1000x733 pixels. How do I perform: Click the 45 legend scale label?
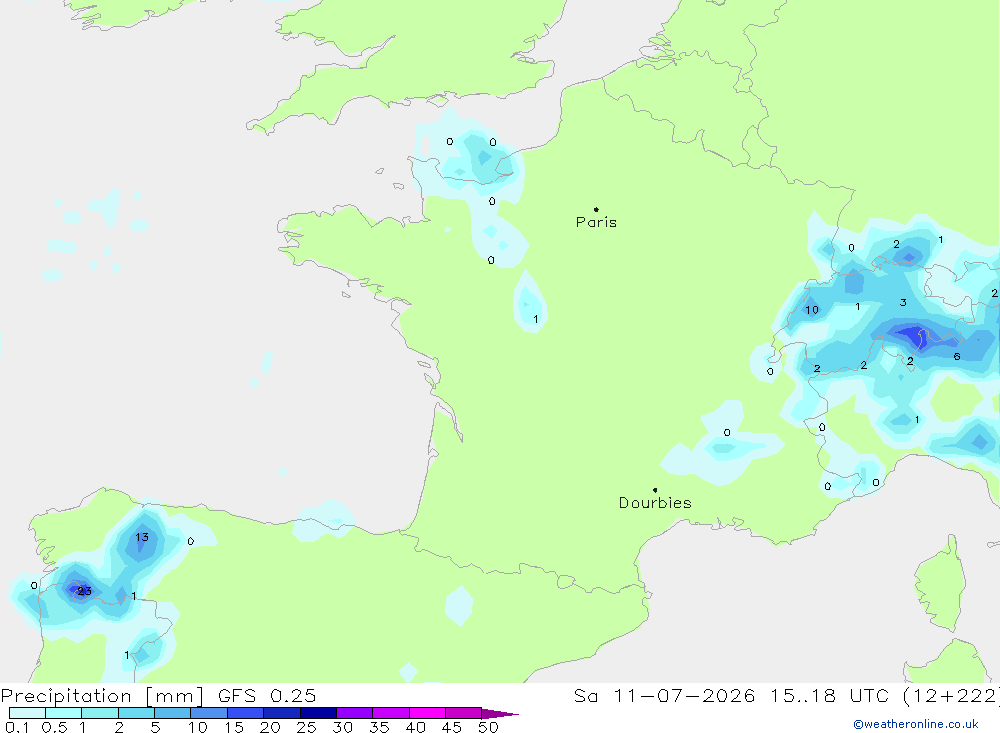coord(452,727)
